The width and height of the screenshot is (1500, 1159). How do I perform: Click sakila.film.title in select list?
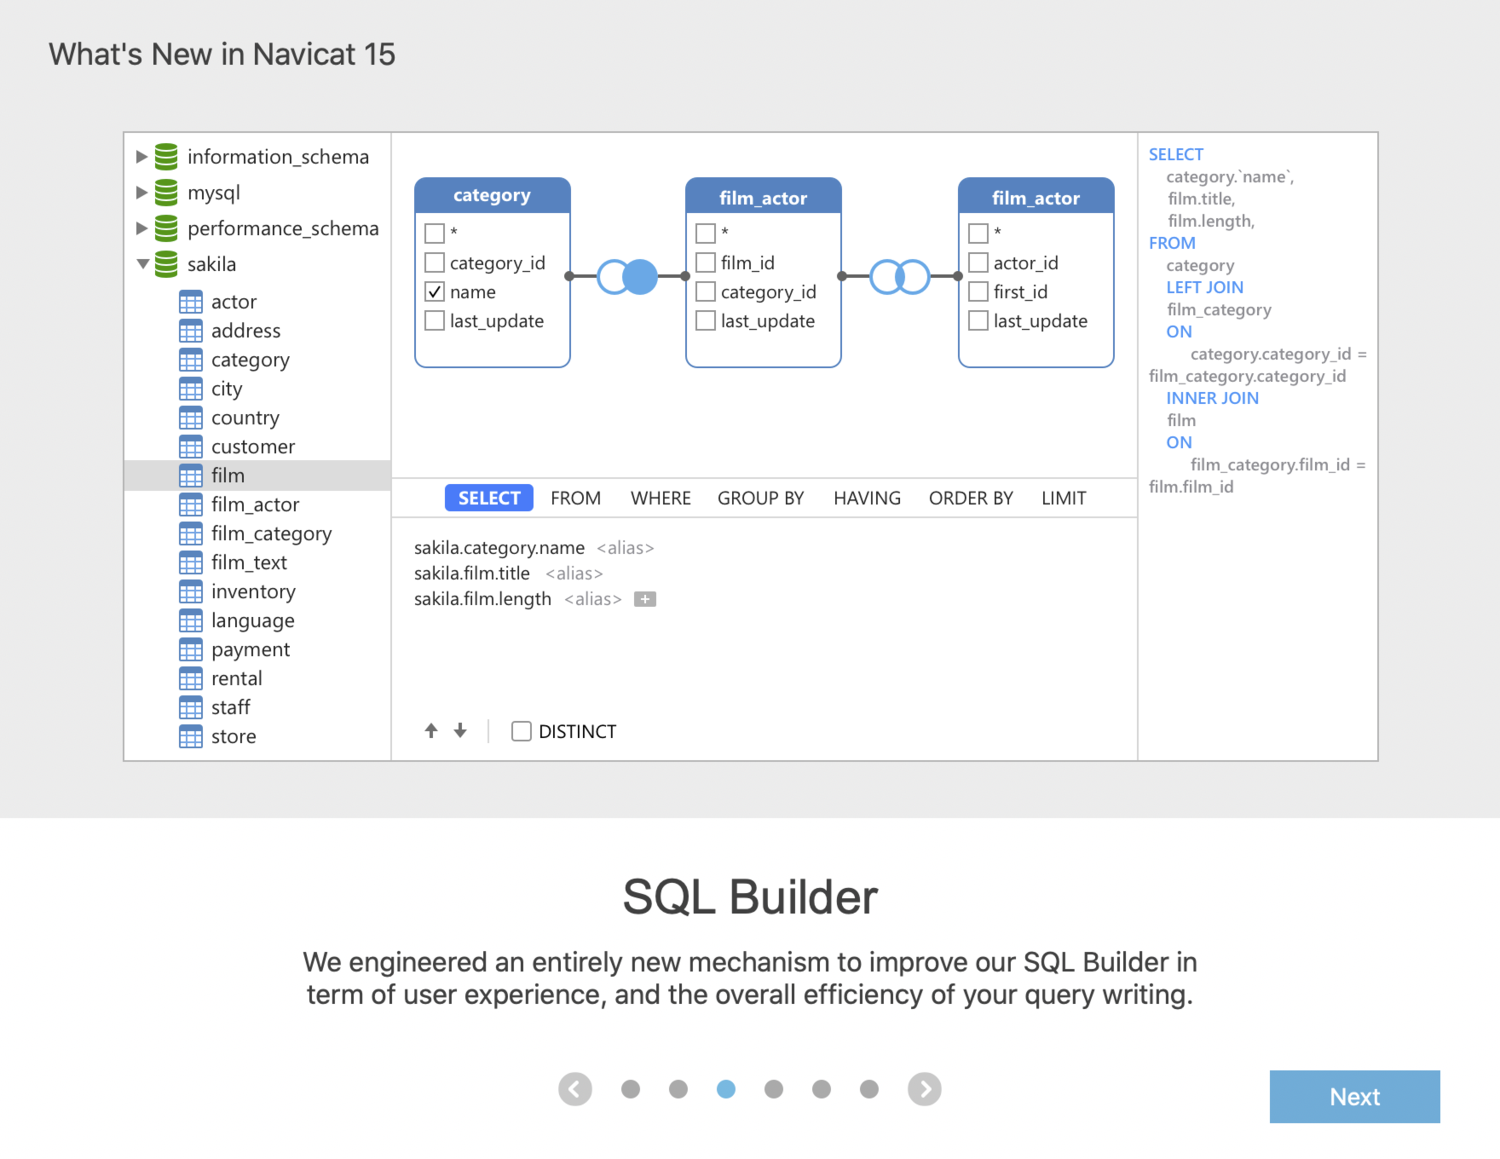tap(472, 573)
